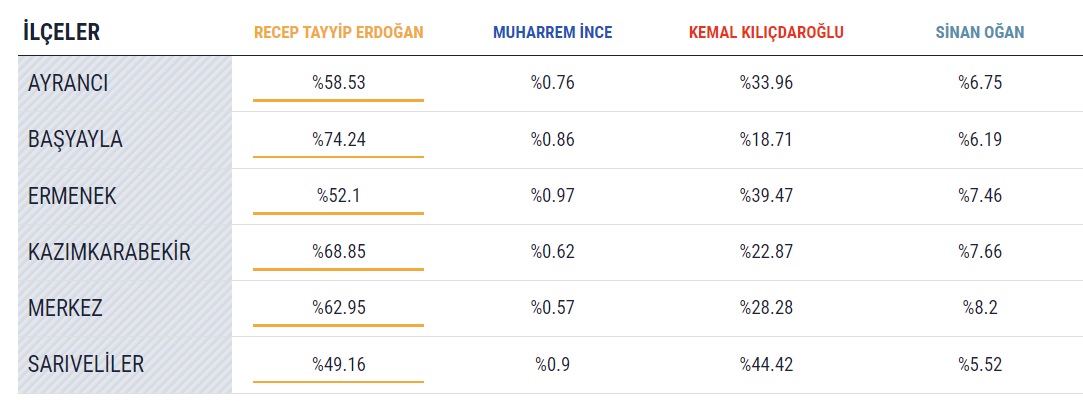1083x415 pixels.
Task: Click the İLÇELER heading
Action: [60, 32]
